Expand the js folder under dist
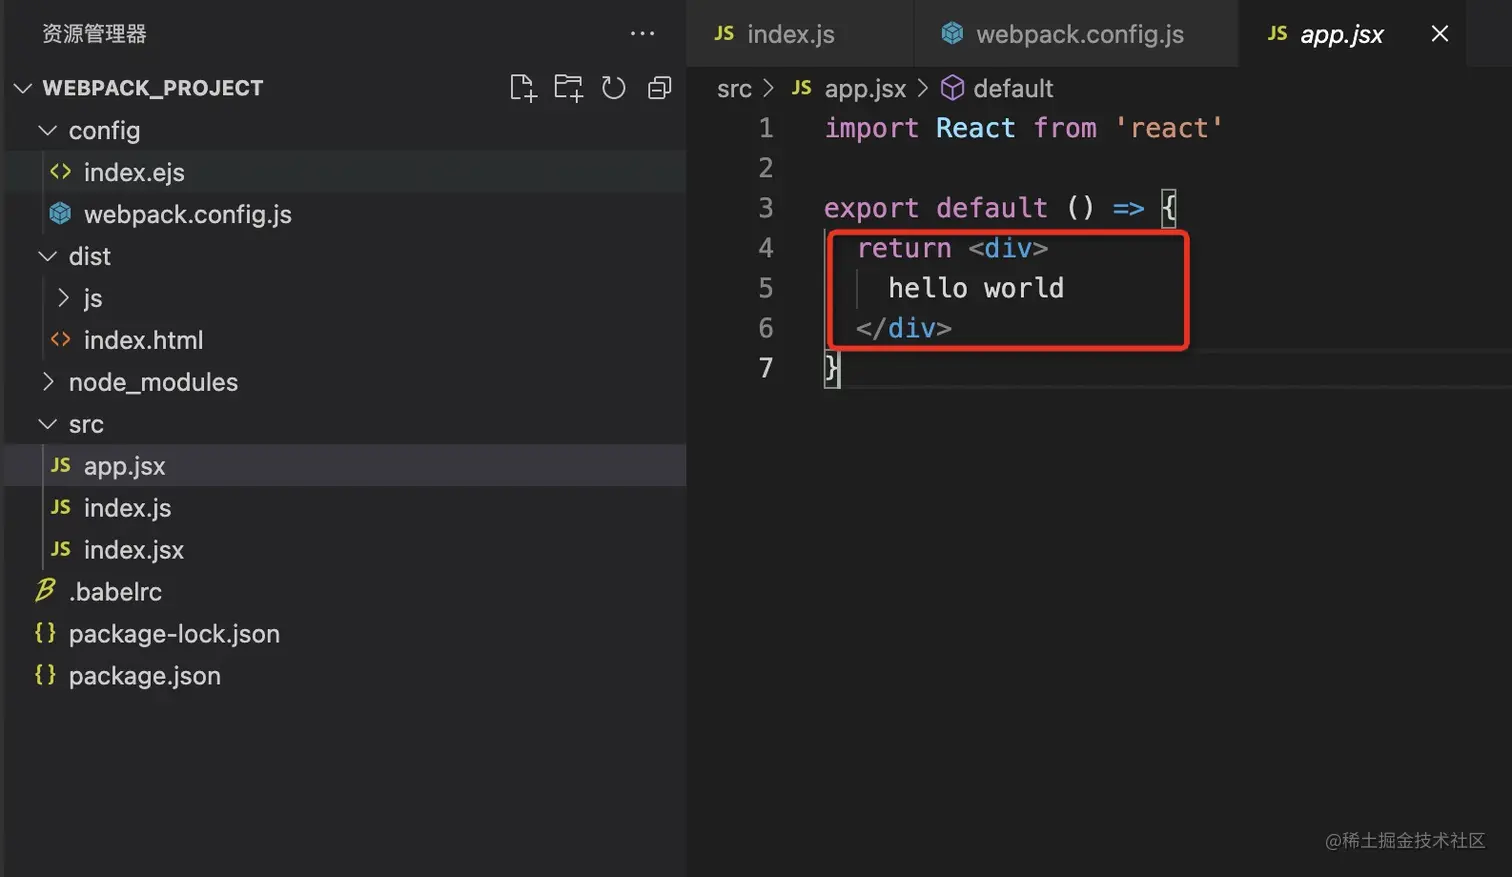 63,298
